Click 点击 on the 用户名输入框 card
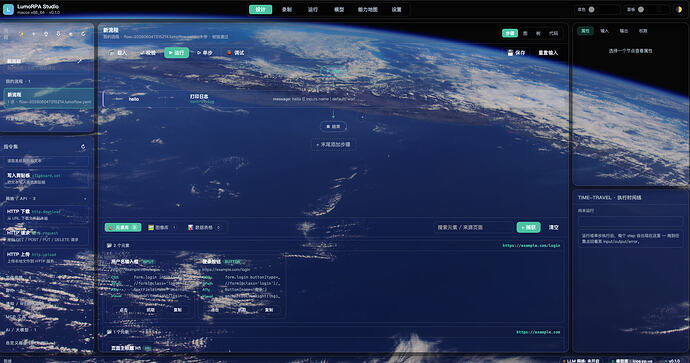690x363 pixels. coord(124,310)
